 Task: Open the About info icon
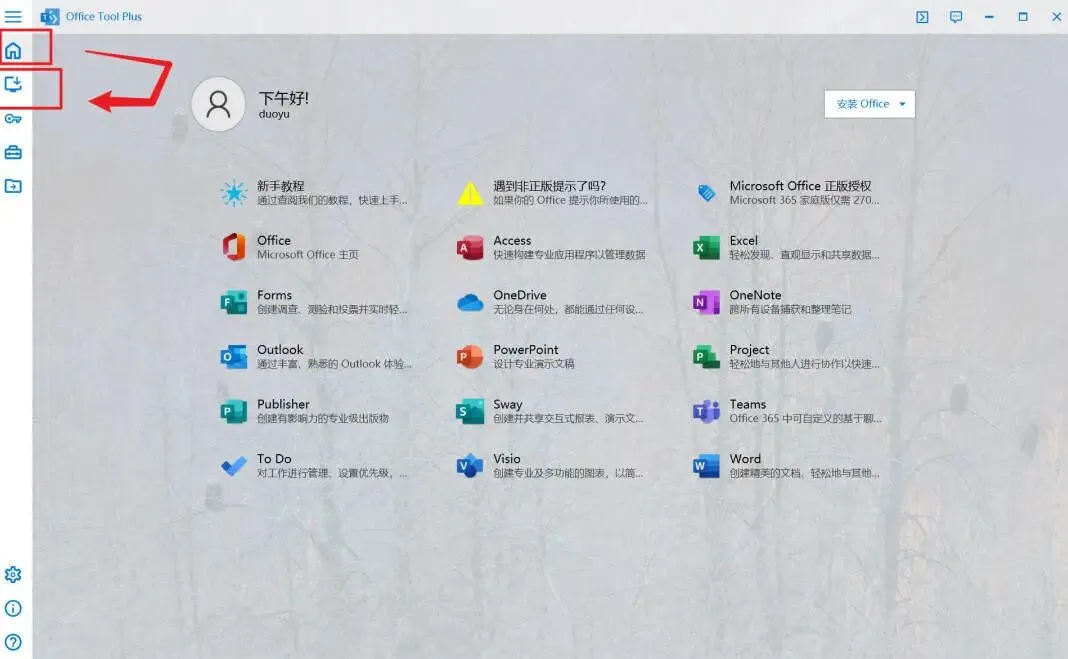click(13, 608)
